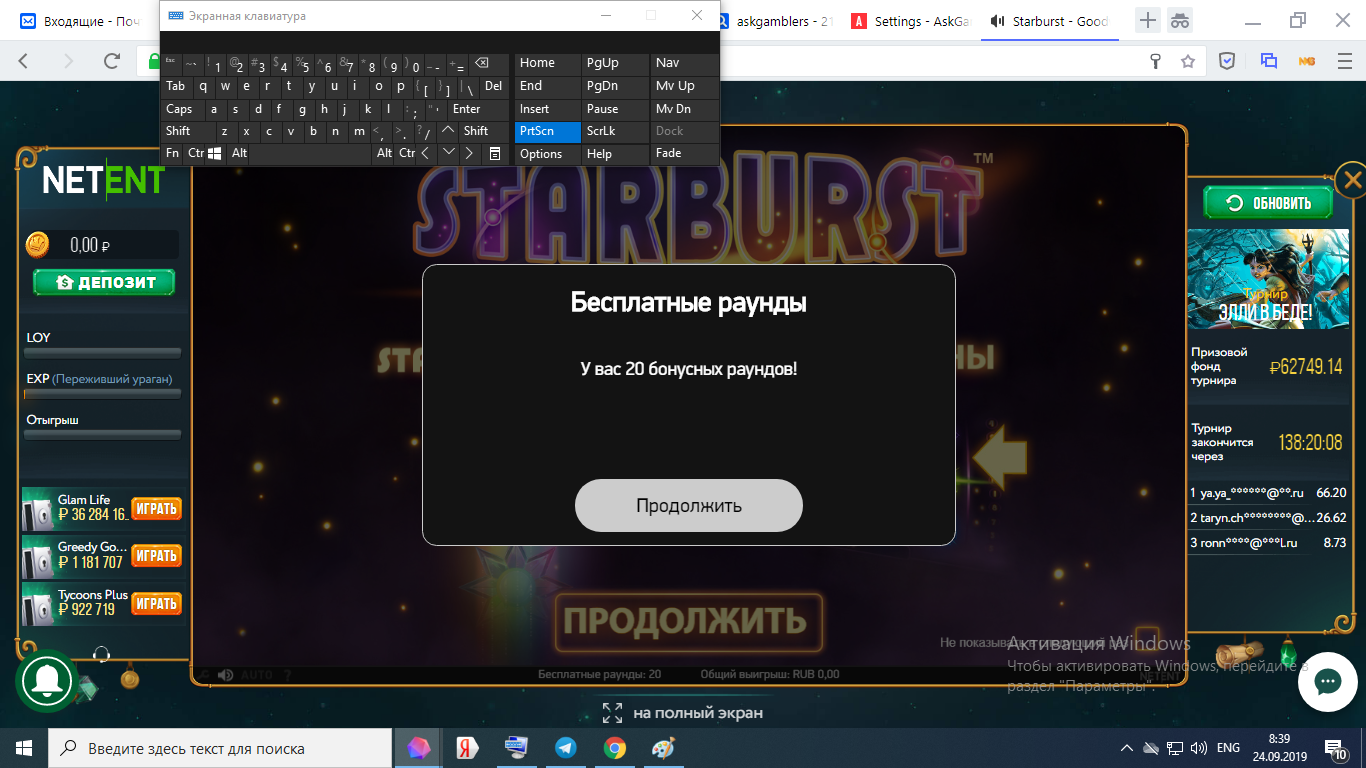Switch to the Входящие mail tab
Screen dimensions: 1366x768
pos(82,21)
